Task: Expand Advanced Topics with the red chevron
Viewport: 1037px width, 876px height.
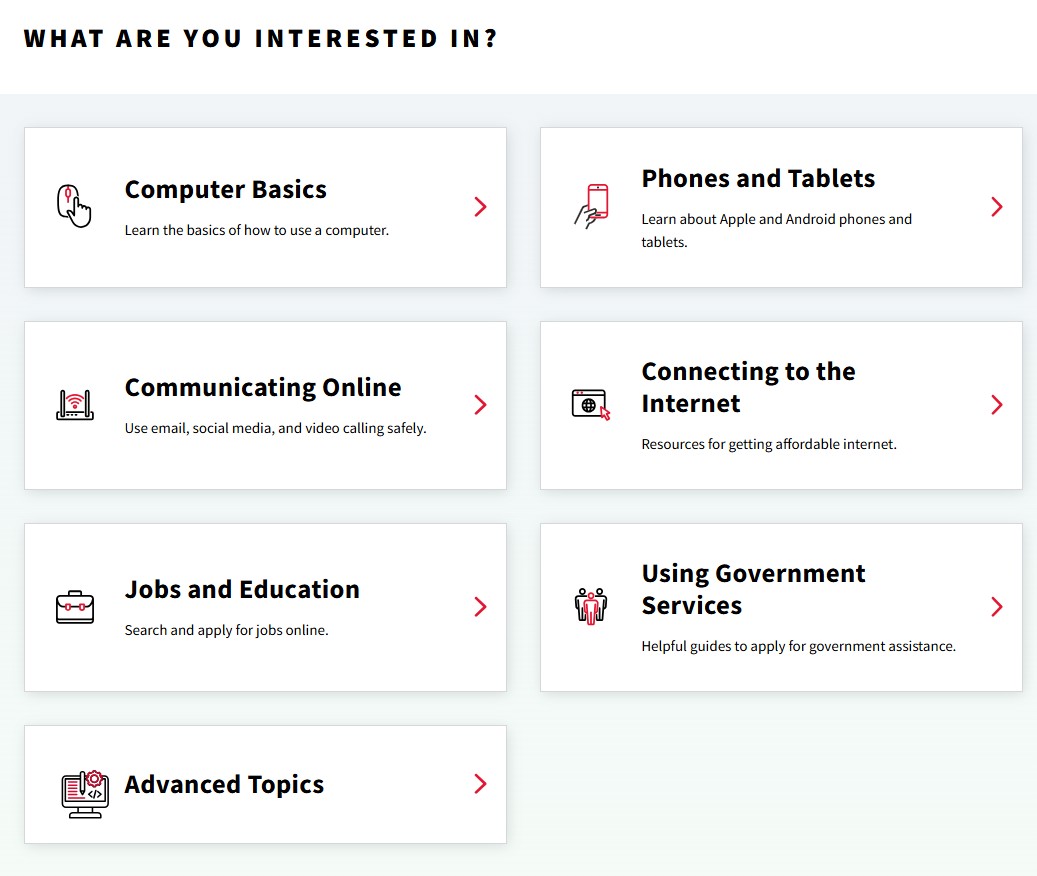Action: point(480,784)
